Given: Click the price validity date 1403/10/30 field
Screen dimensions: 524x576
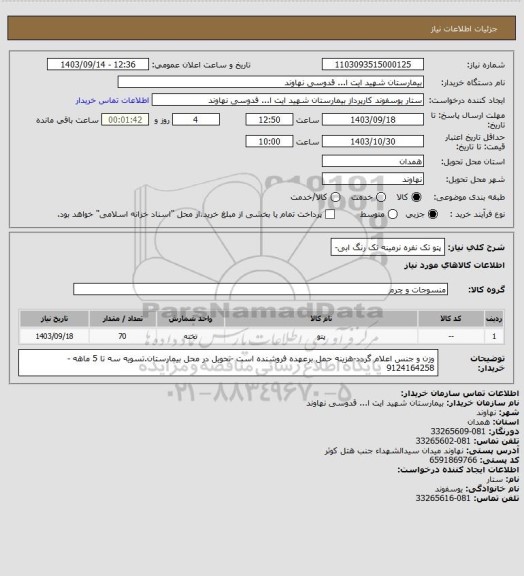Looking at the screenshot, I should tap(373, 141).
